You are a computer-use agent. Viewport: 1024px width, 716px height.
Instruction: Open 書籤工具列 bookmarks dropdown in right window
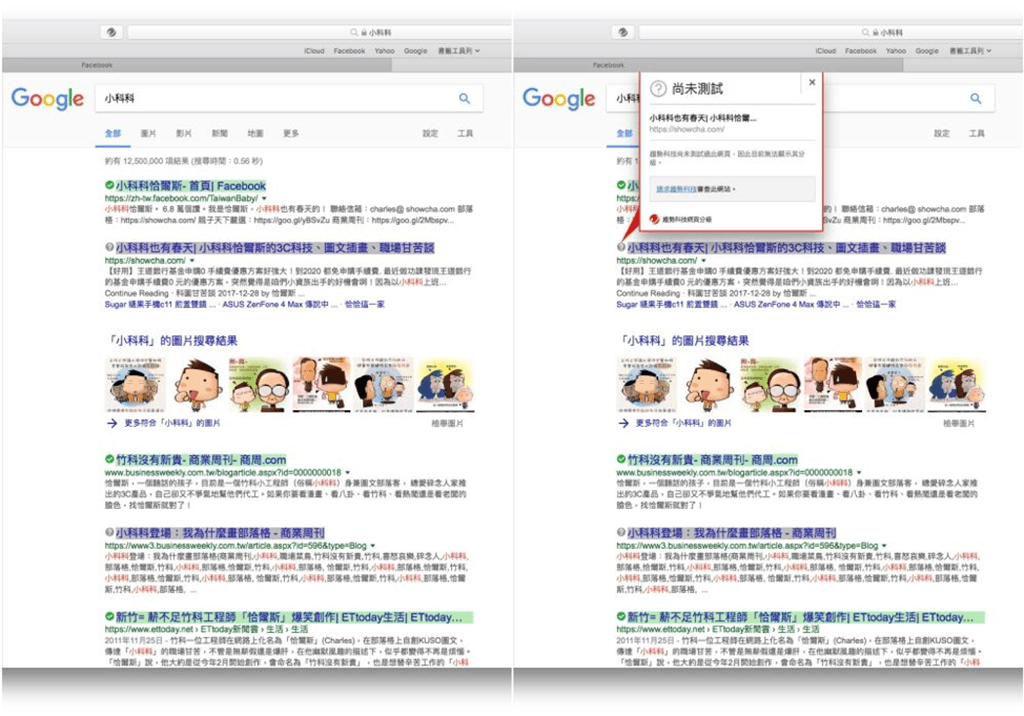[x=970, y=51]
